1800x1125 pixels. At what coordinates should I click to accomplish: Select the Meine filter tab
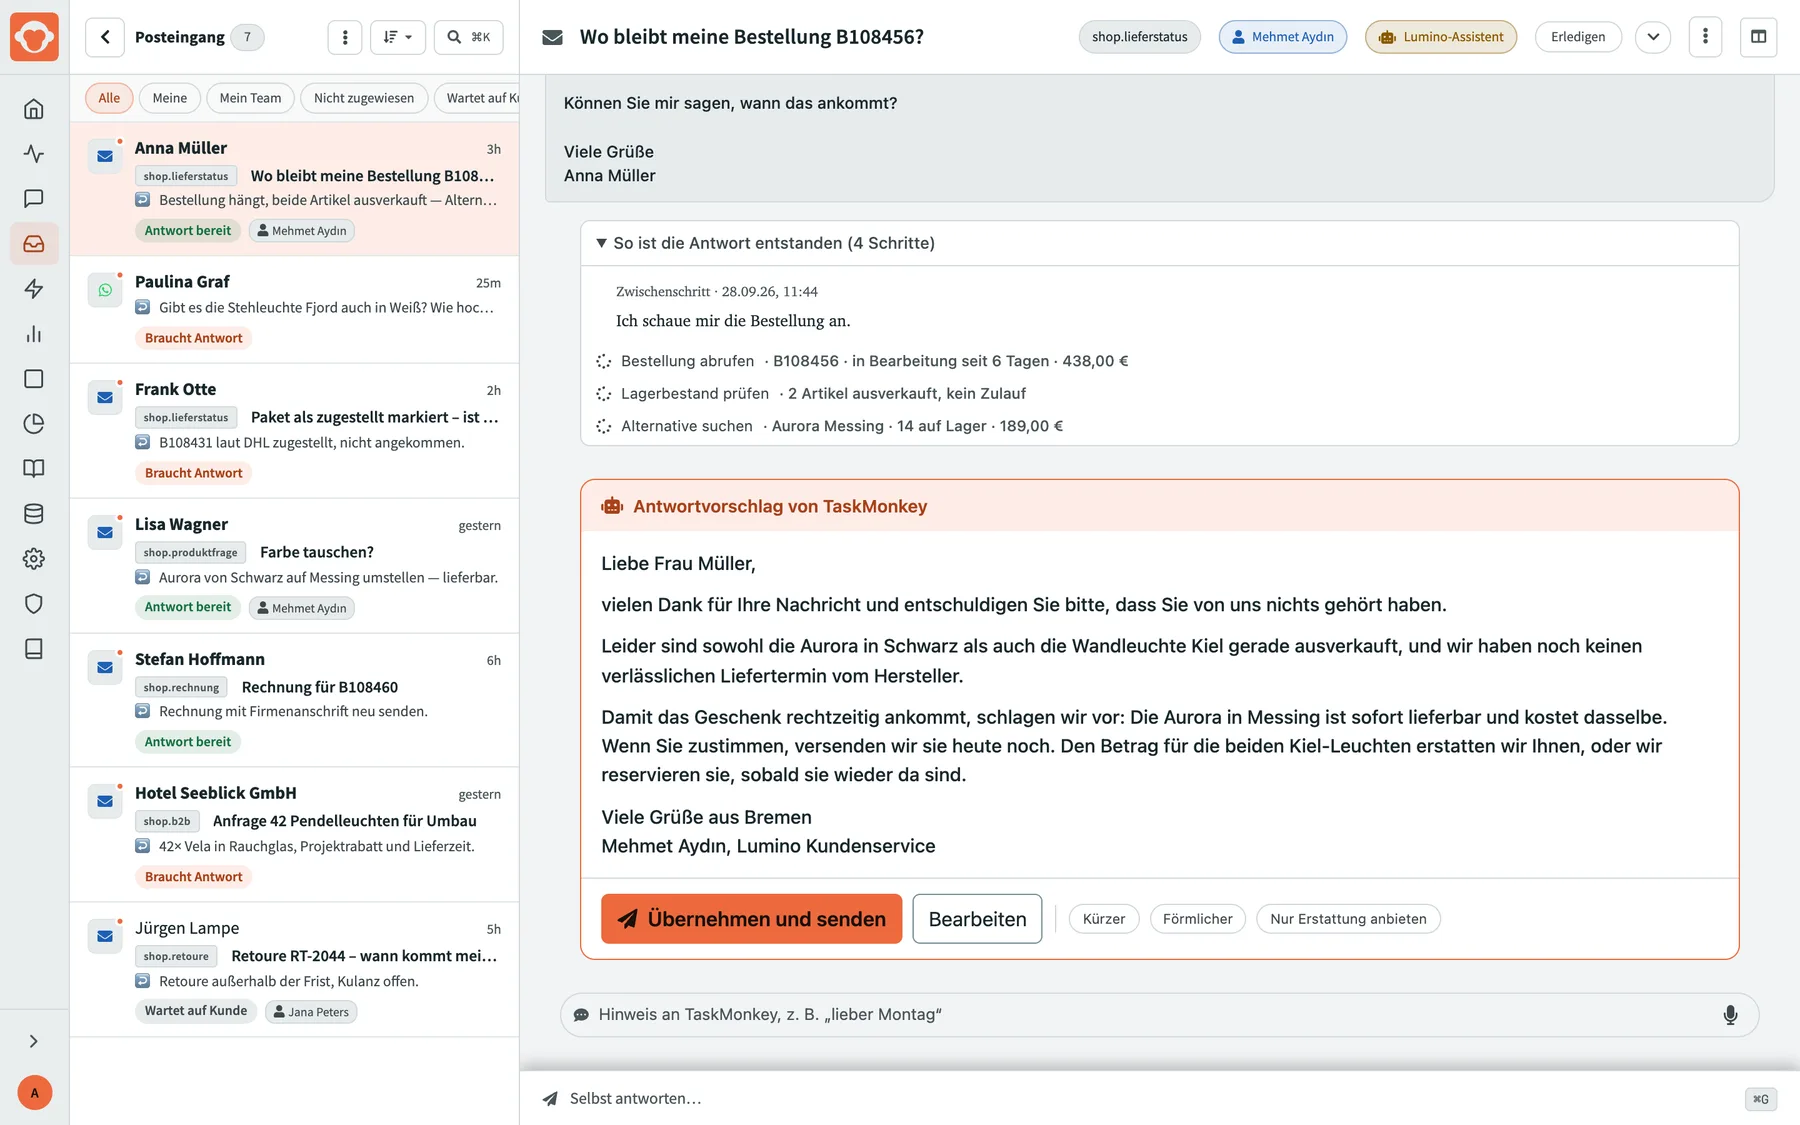click(x=170, y=98)
